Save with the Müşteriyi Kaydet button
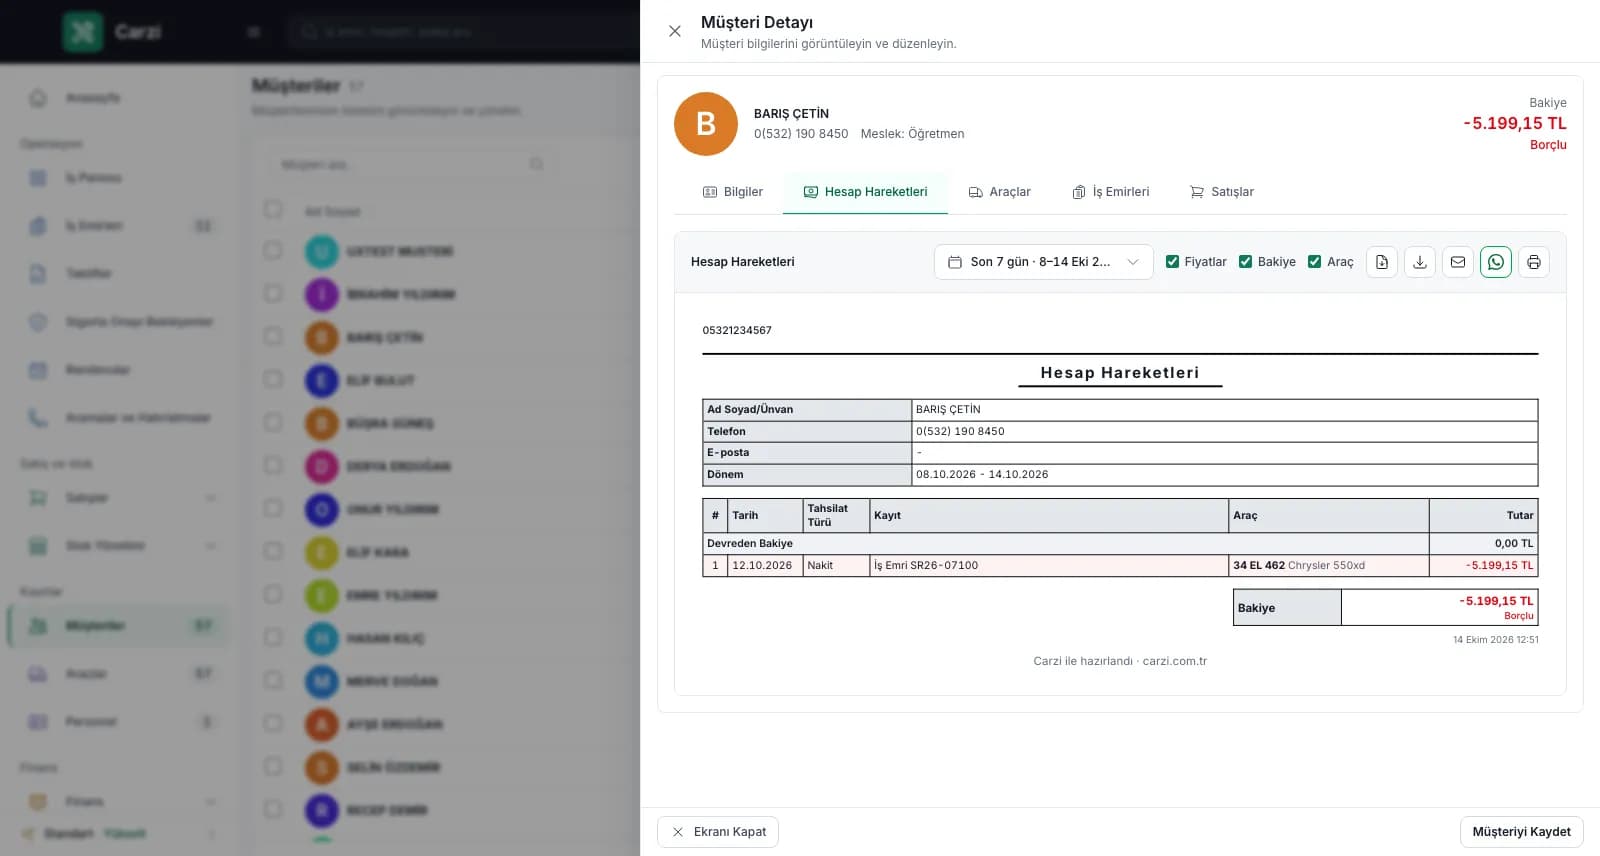Image resolution: width=1600 pixels, height=856 pixels. [1522, 832]
